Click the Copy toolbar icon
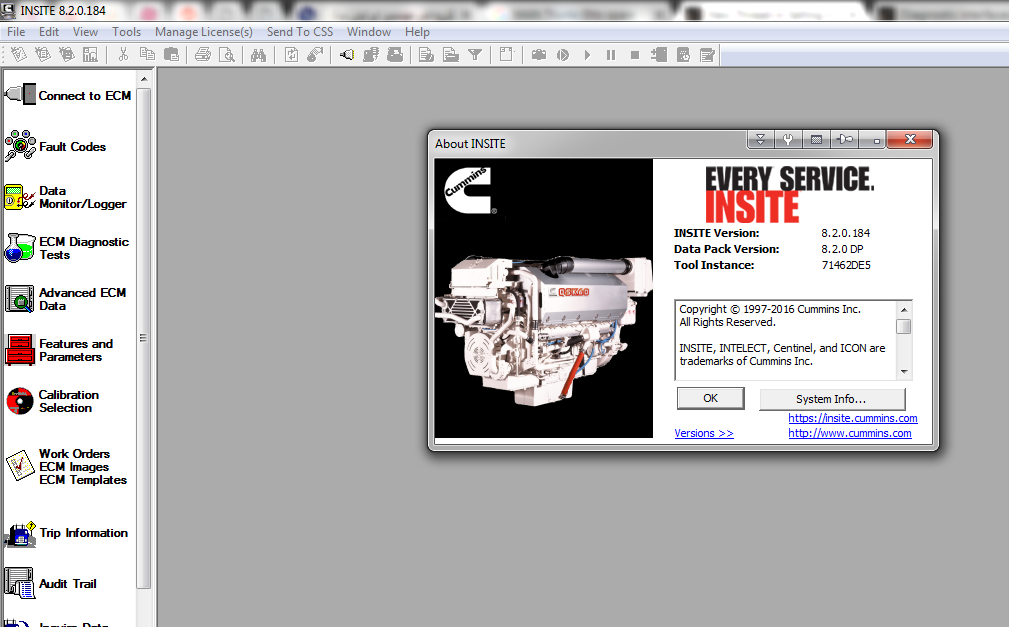This screenshot has width=1009, height=627. [x=147, y=55]
